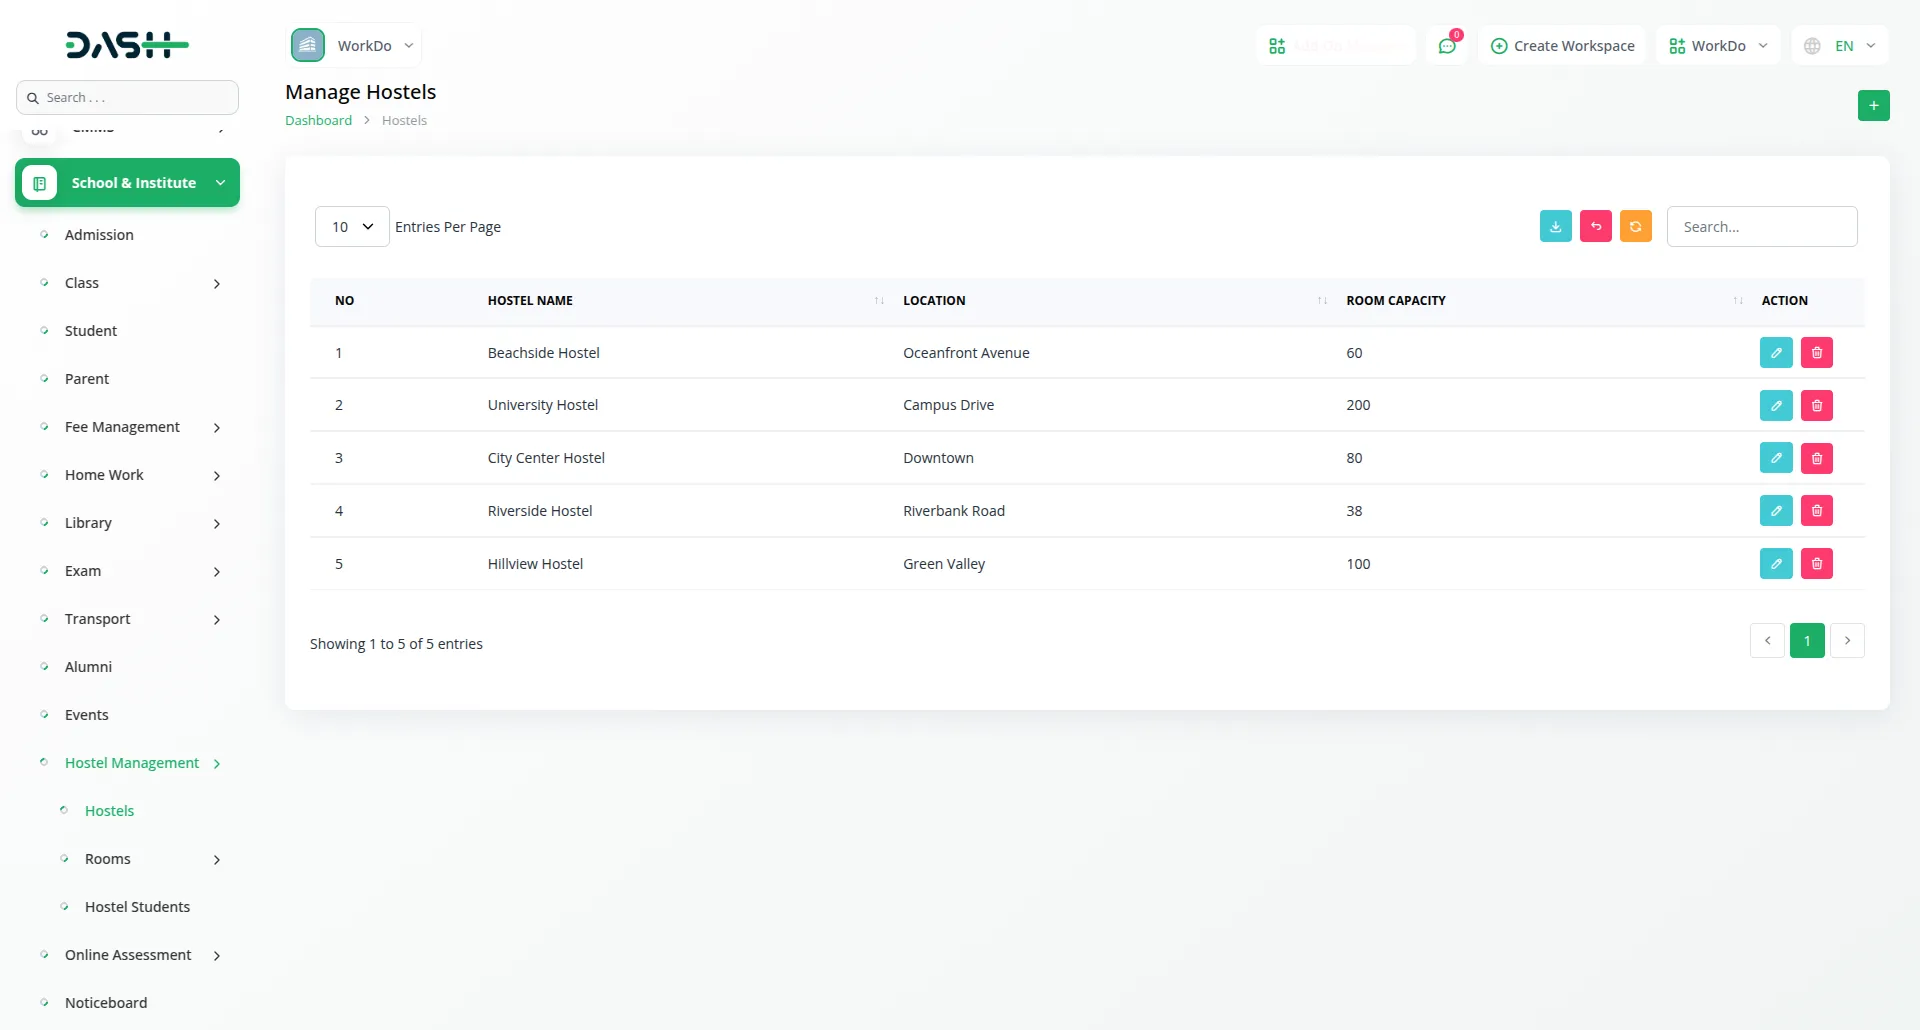Click the orange reload icon
The image size is (1920, 1030).
coord(1636,226)
